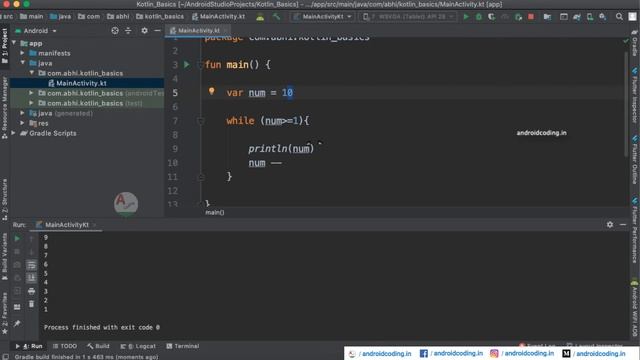The height and width of the screenshot is (360, 640).
Task: Expand the java (generated) folder
Action: pyautogui.click(x=22, y=113)
